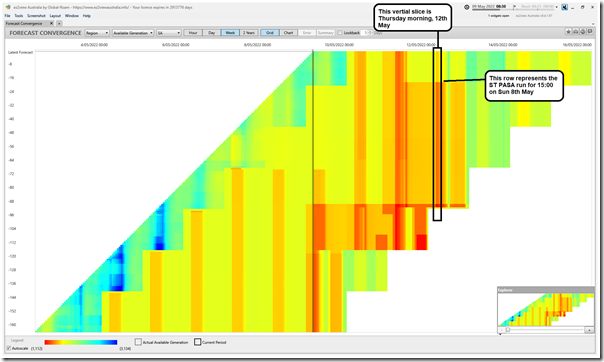Switch to Chart view button
The height and width of the screenshot is (362, 604).
tap(288, 33)
